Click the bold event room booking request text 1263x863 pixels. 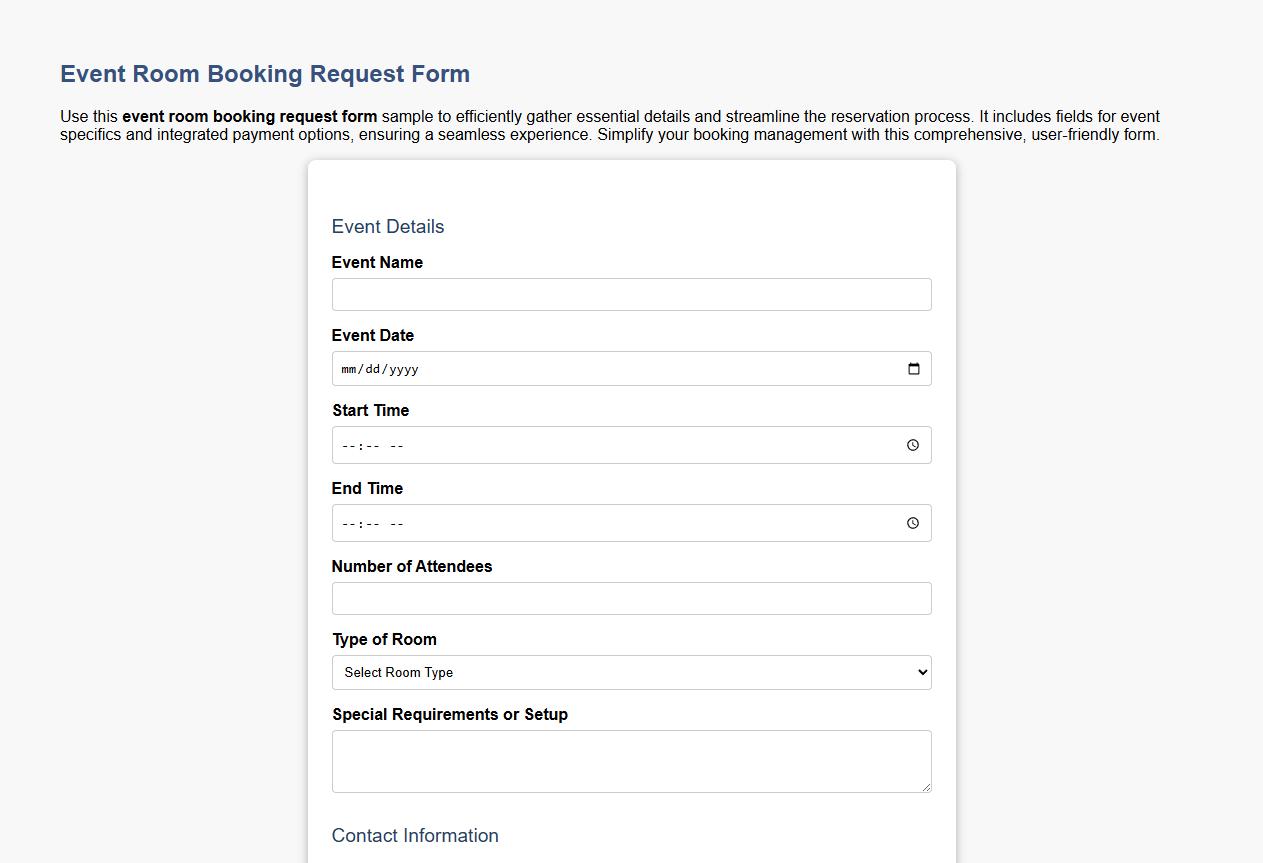[248, 116]
